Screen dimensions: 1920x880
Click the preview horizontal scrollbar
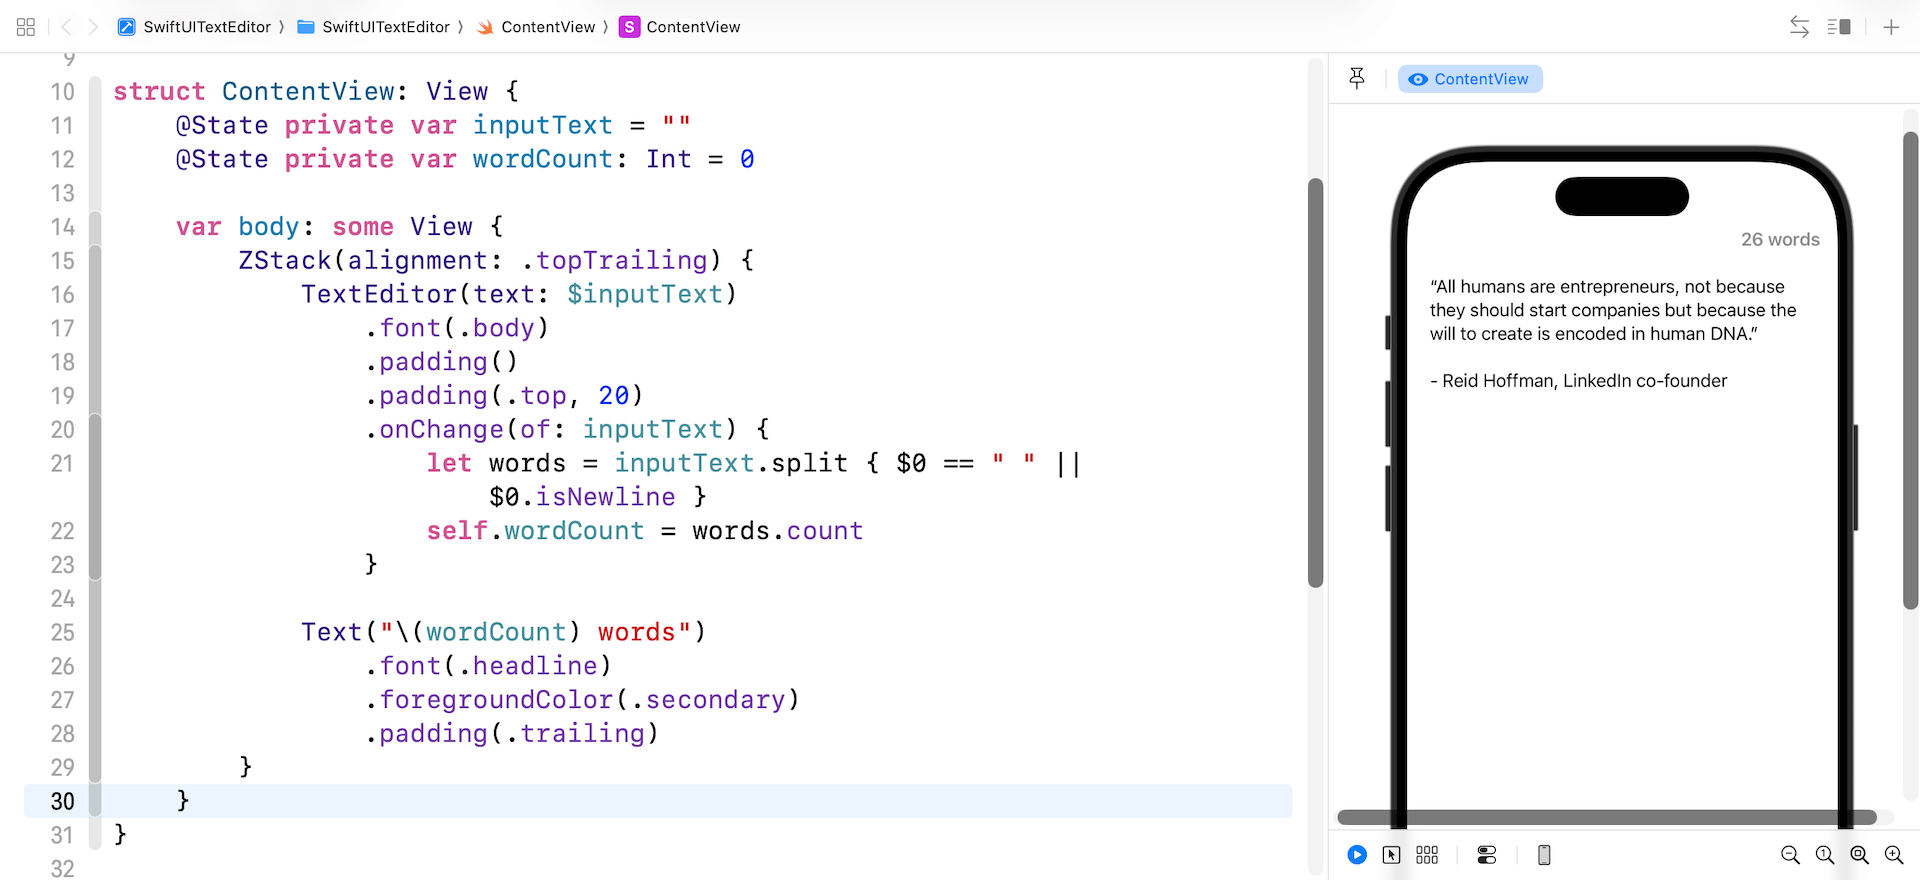(x=1606, y=817)
